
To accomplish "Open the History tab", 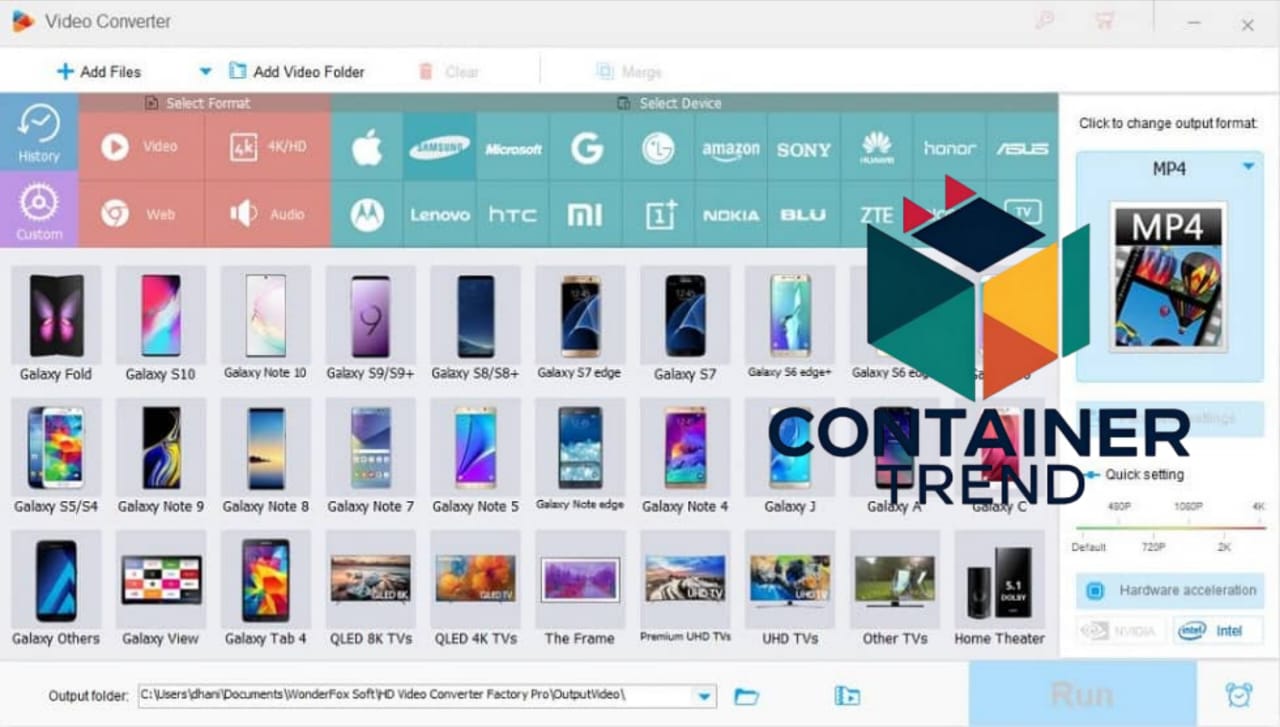I will click(x=39, y=132).
